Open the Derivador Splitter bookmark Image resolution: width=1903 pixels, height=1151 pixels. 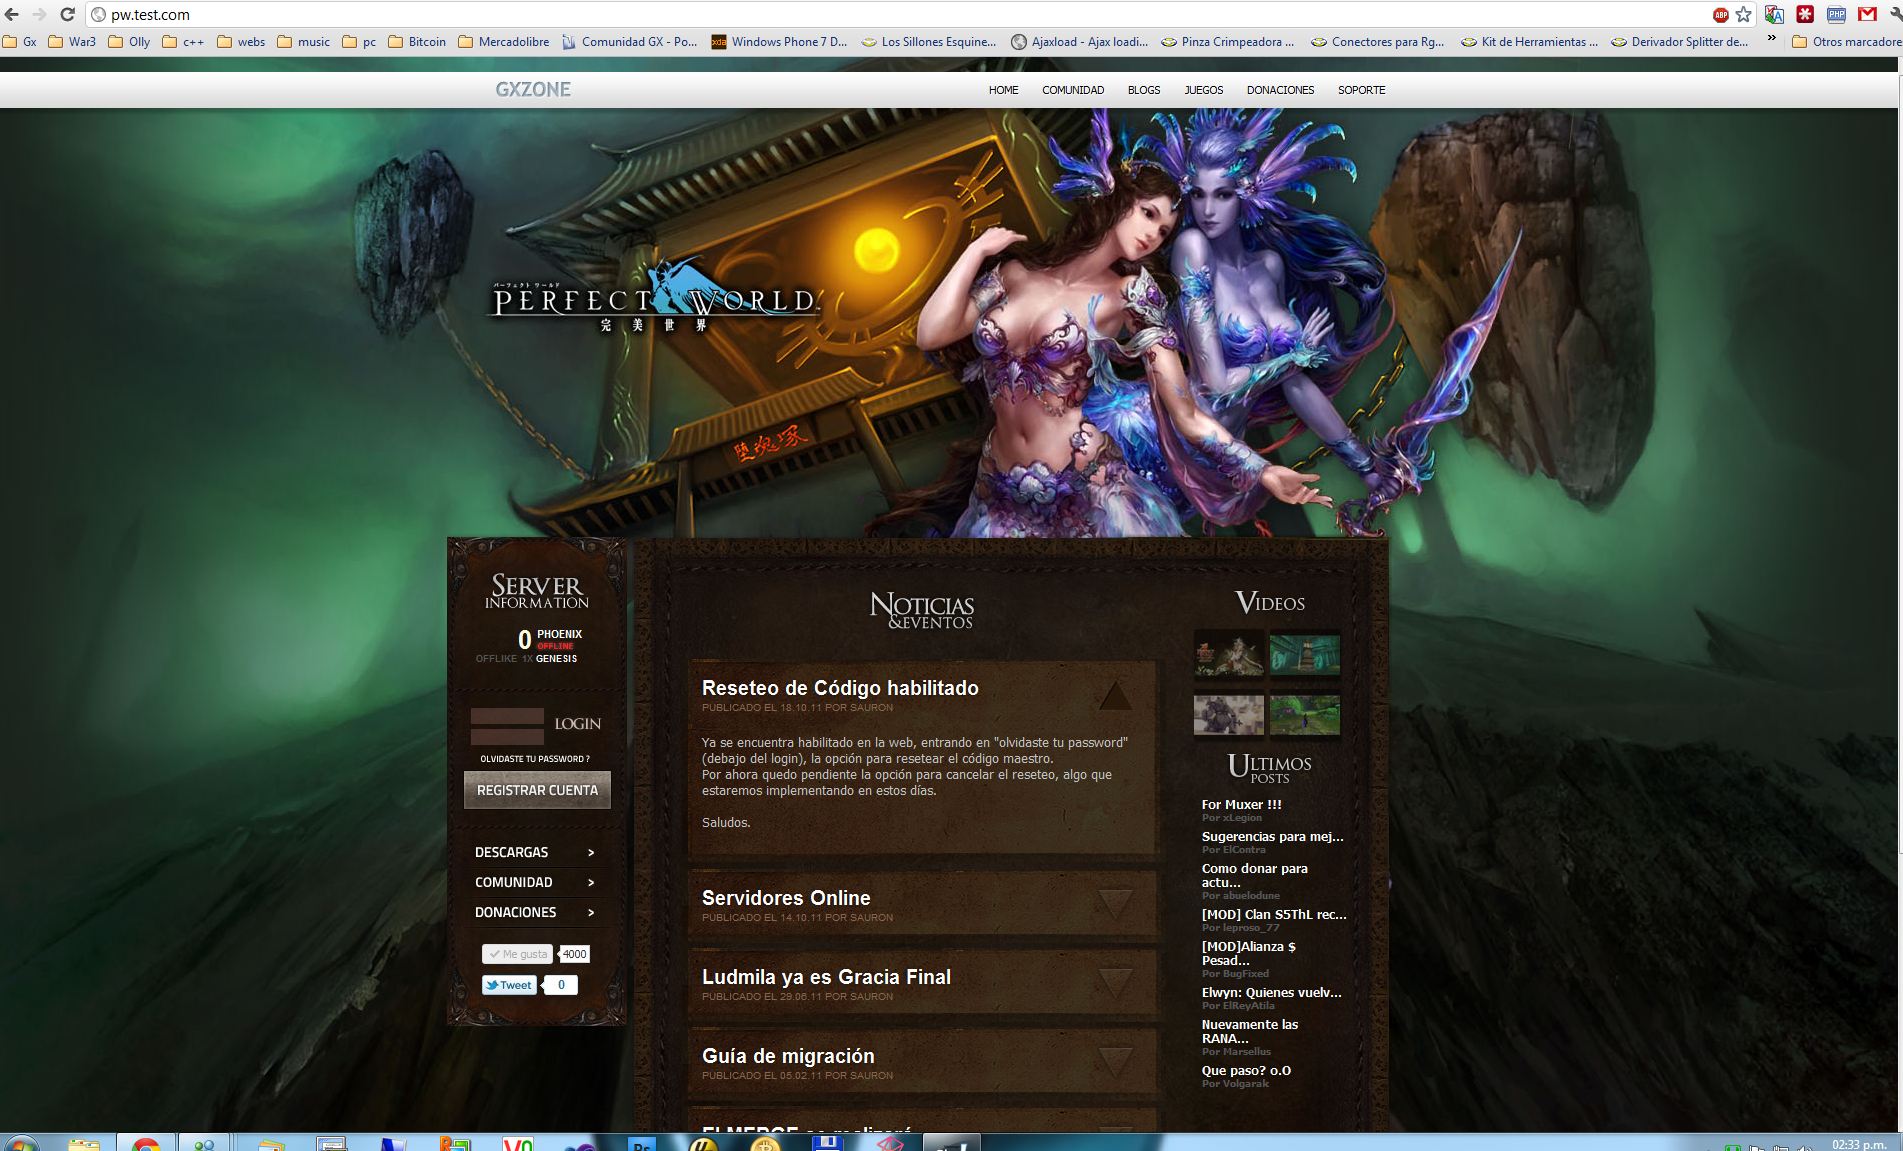1679,42
